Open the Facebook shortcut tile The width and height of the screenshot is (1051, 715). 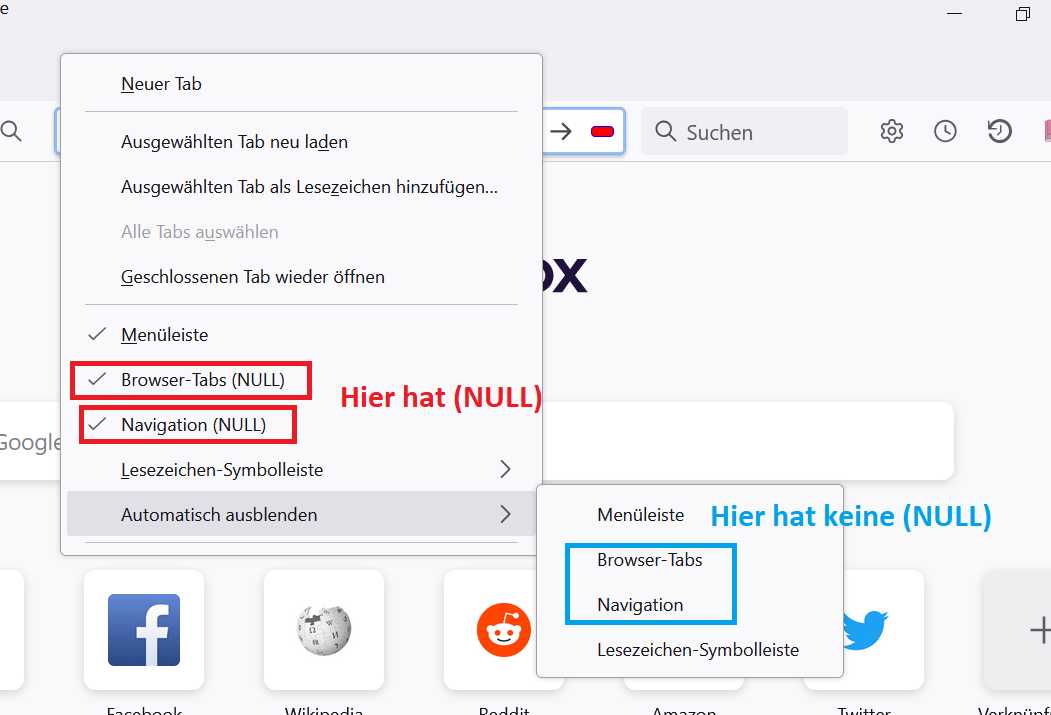click(x=144, y=630)
